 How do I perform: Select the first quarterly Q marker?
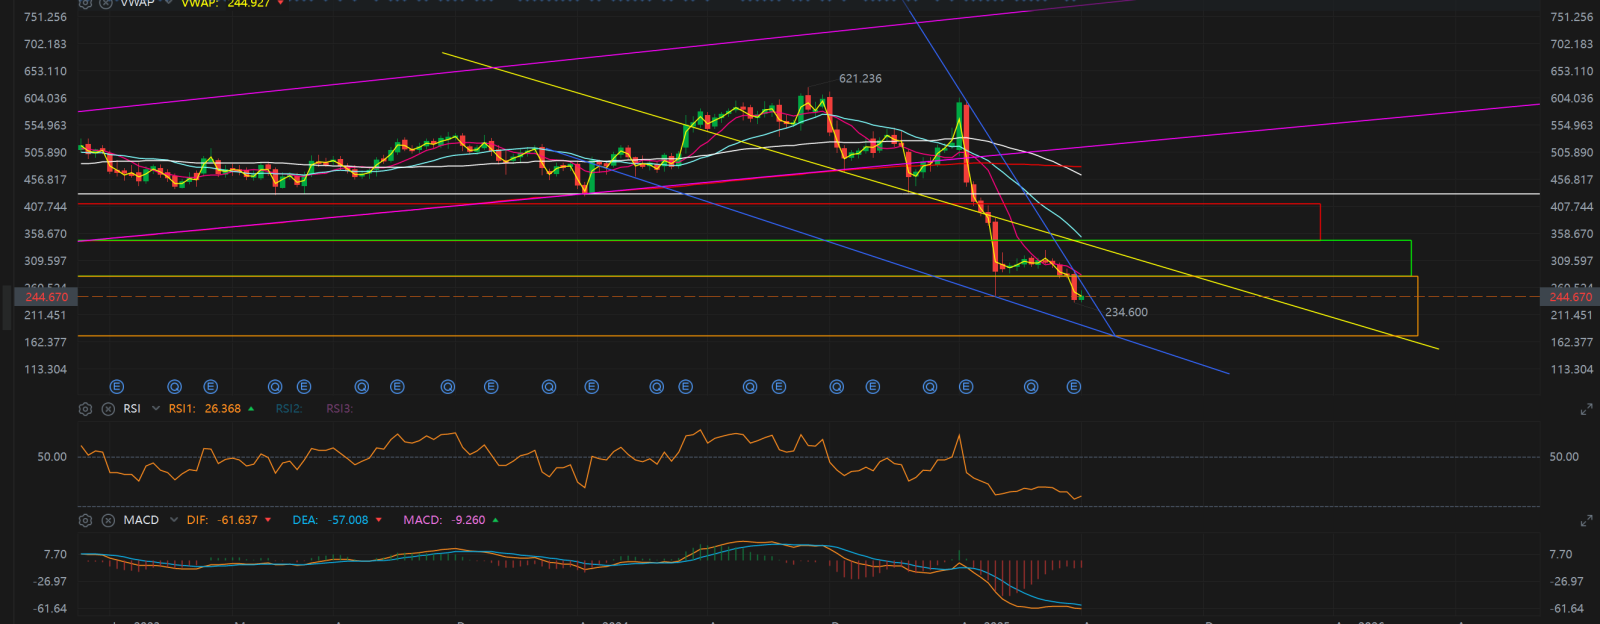174,387
